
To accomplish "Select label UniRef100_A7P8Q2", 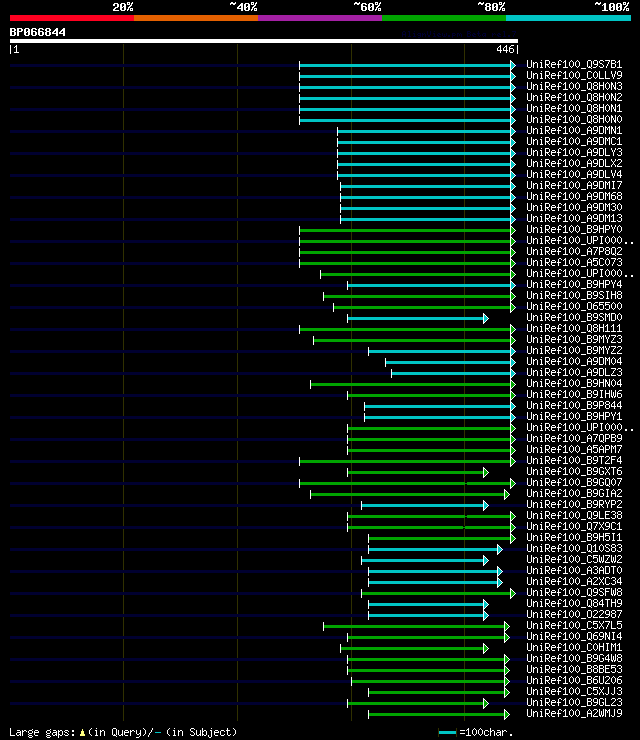I will (x=574, y=252).
